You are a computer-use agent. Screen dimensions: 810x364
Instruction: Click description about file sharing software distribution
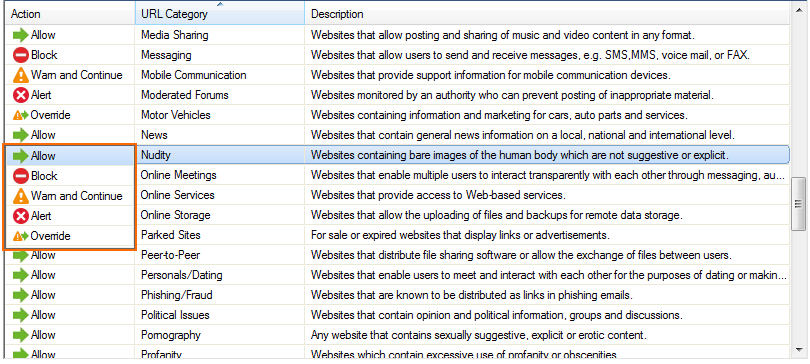520,255
